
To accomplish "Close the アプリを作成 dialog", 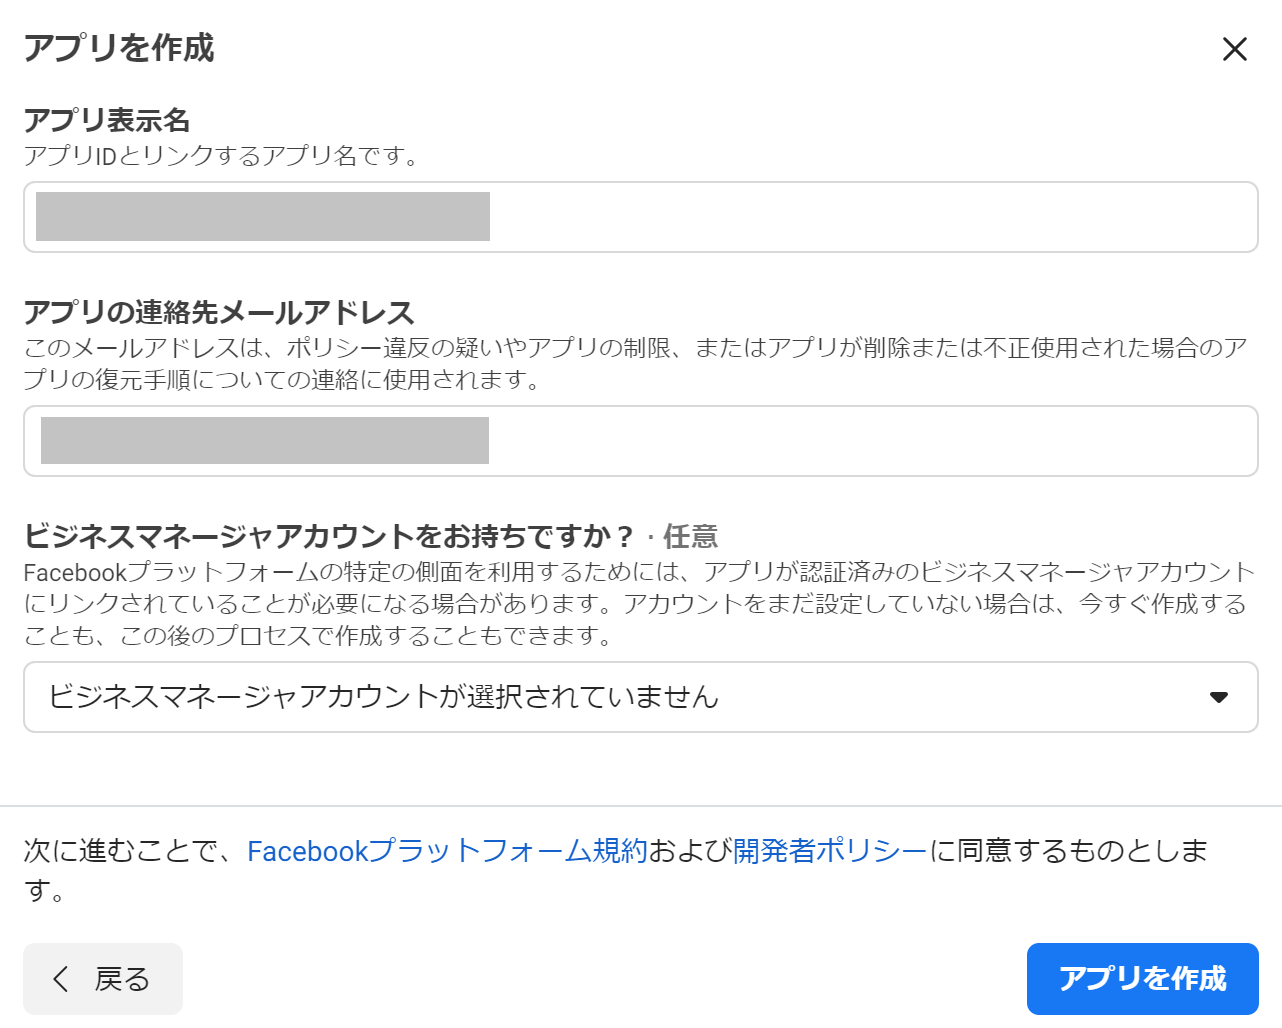I will pos(1234,49).
